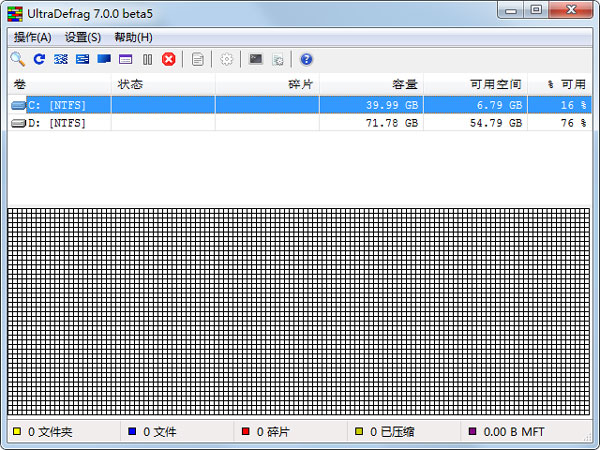Click the UltraDefrag title bar app icon

(x=15, y=14)
